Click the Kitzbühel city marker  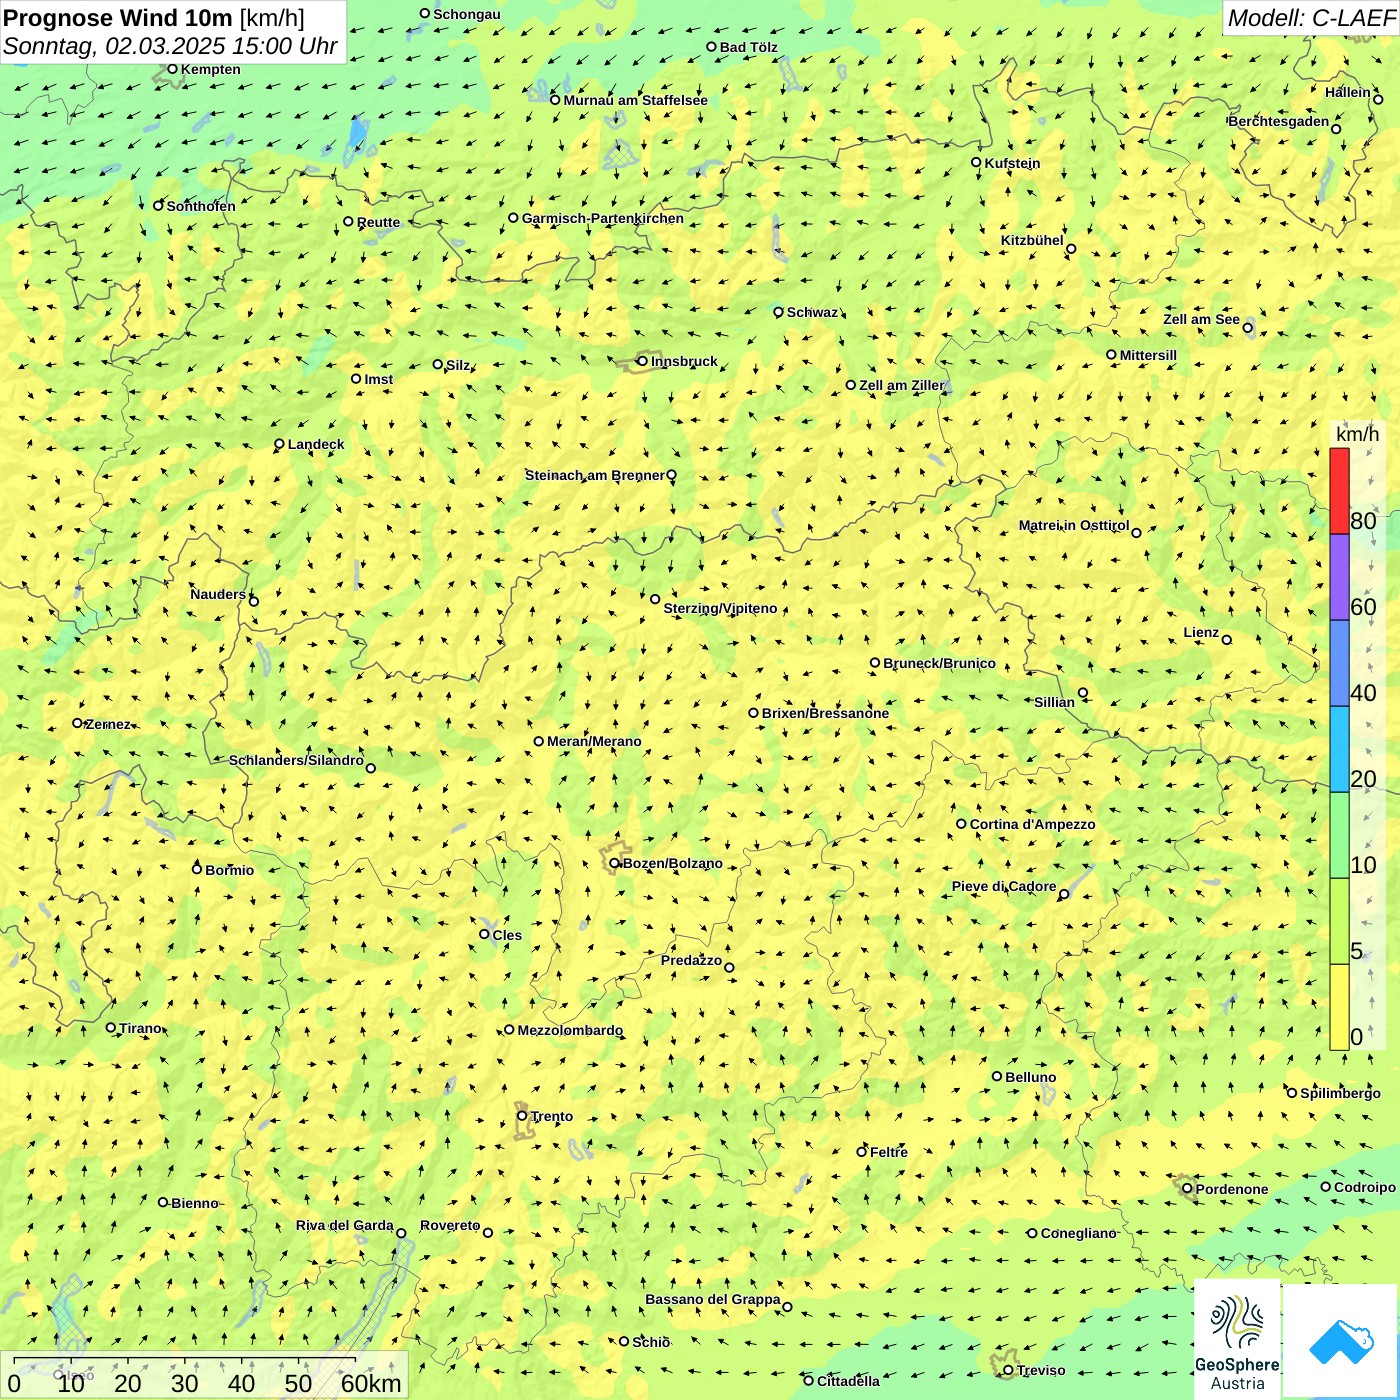(x=1071, y=249)
